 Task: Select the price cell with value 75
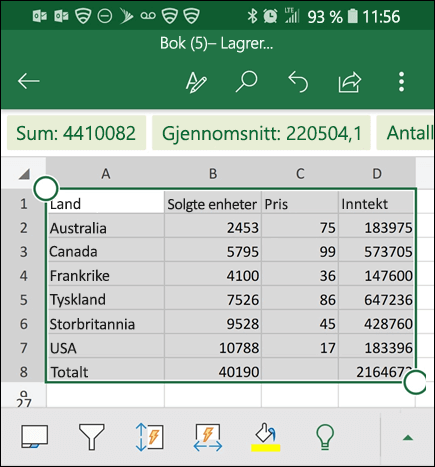click(x=300, y=228)
